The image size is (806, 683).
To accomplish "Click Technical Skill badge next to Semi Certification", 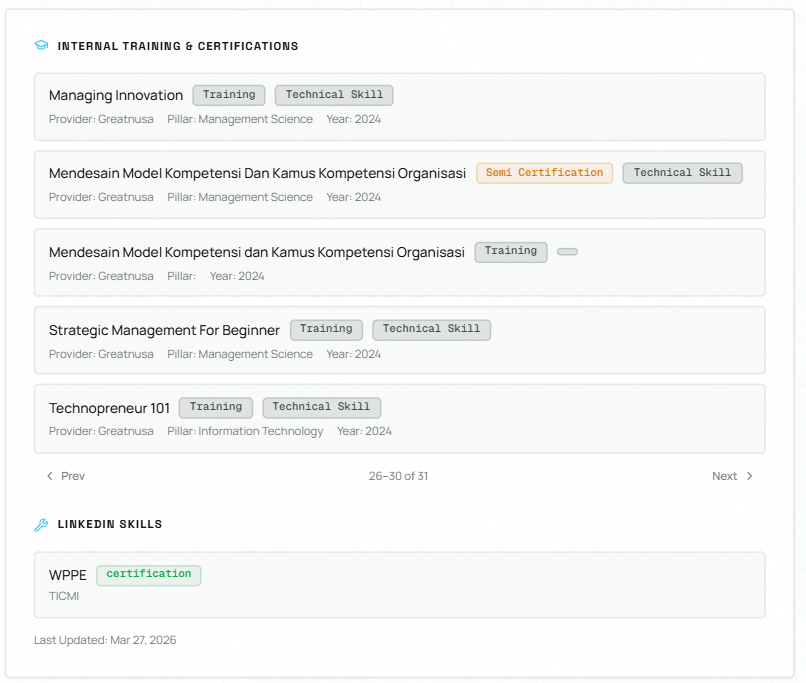I will coord(682,173).
